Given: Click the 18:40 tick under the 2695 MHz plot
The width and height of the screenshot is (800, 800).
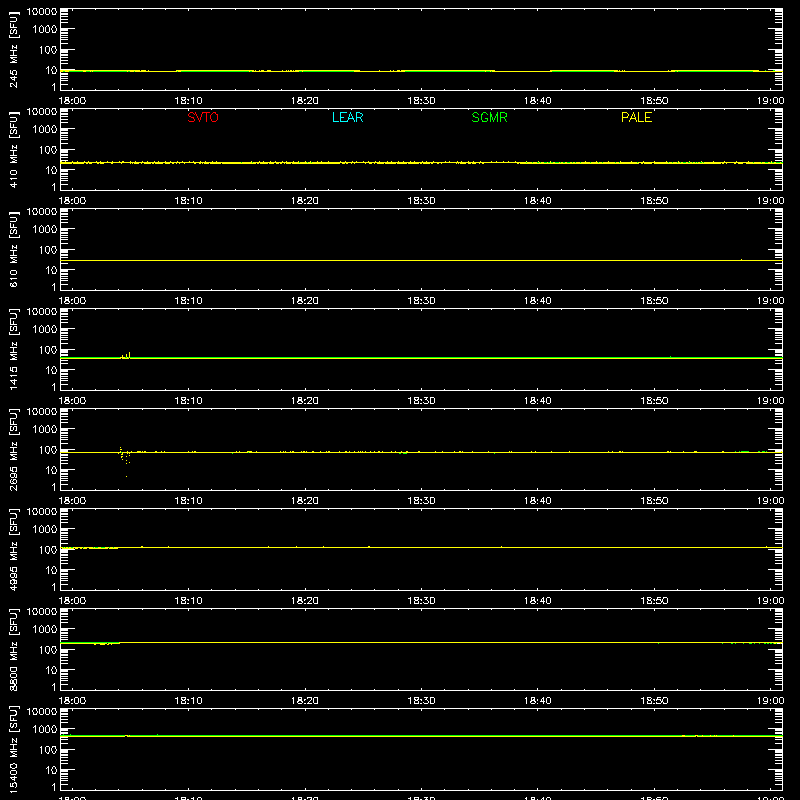Looking at the screenshot, I should coord(538,501).
